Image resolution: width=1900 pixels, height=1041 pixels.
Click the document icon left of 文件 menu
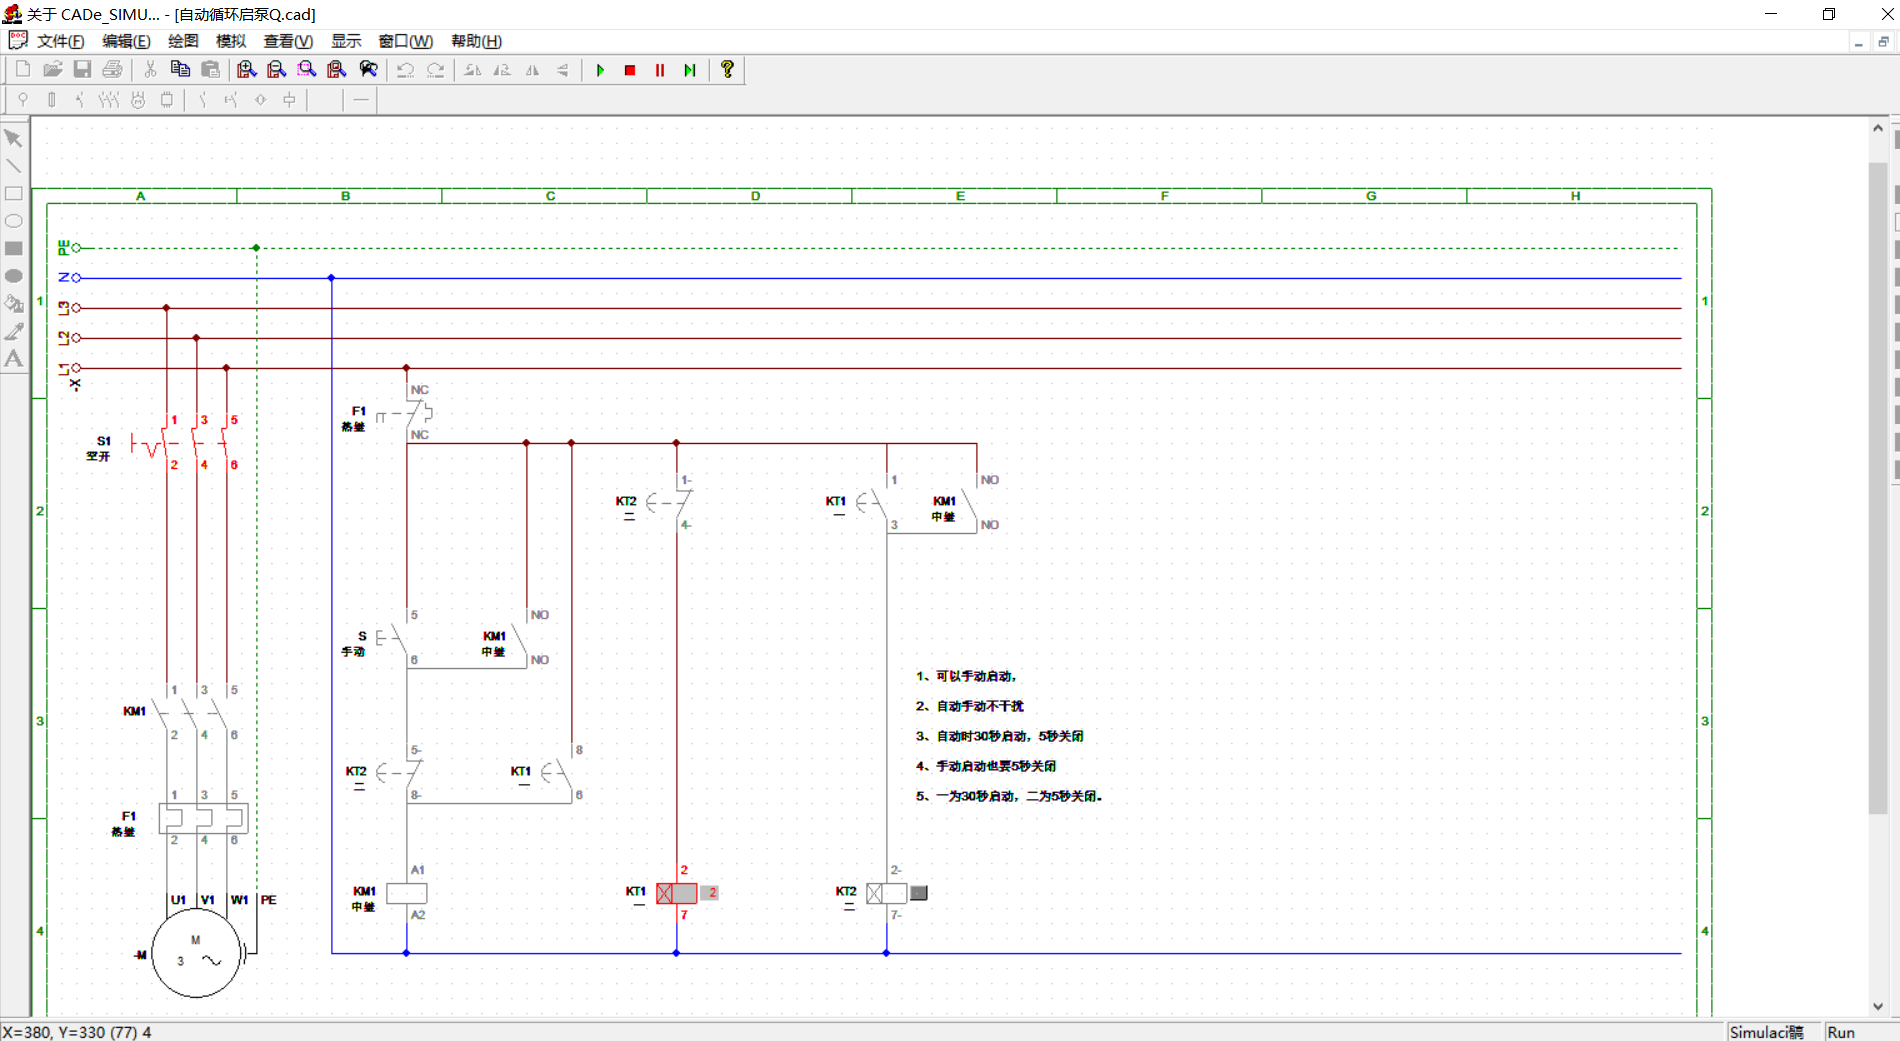click(x=17, y=40)
